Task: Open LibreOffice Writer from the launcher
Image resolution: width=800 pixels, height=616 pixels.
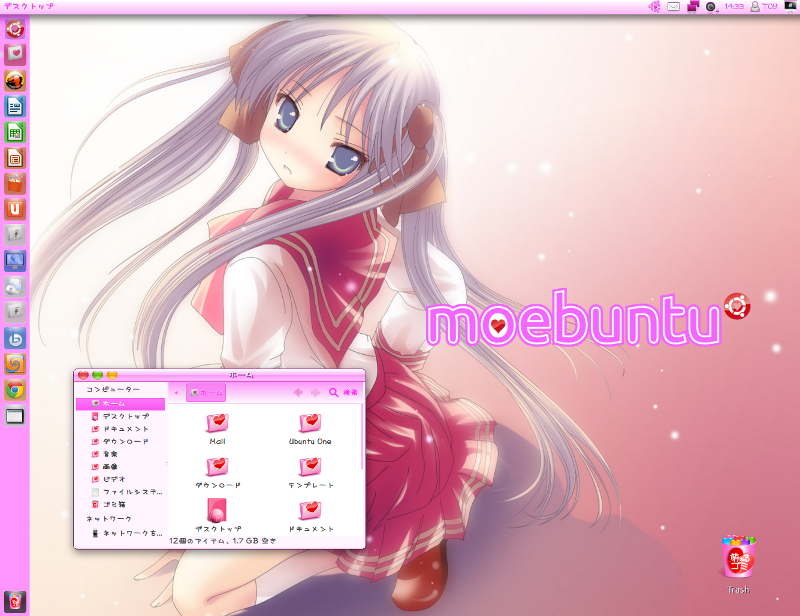Action: (x=15, y=106)
